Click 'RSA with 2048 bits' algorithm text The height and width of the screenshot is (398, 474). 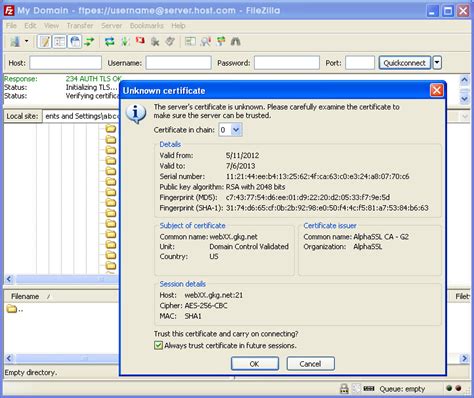click(x=255, y=187)
